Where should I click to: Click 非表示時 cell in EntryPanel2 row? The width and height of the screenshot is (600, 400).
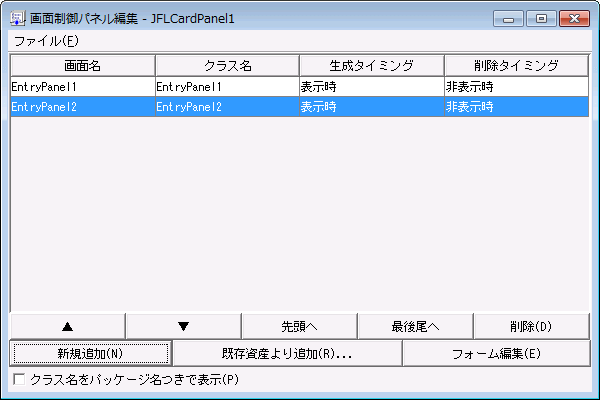coord(517,107)
